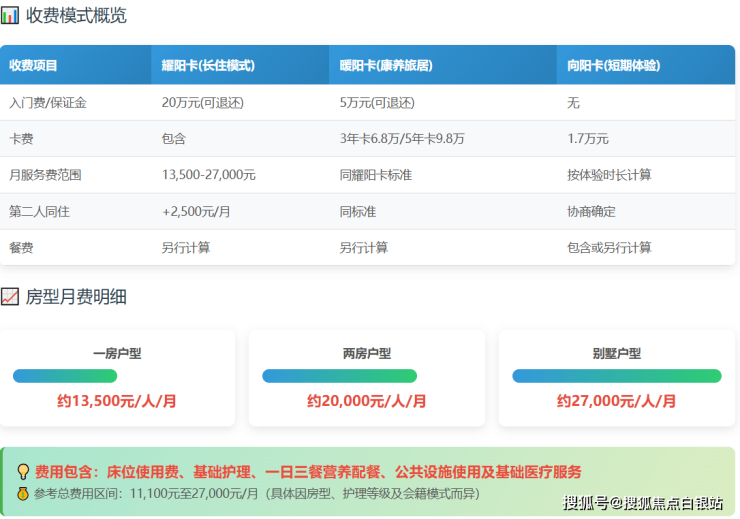Click the 约27,000元/人/月 price text
The height and width of the screenshot is (519, 740).
pyautogui.click(x=616, y=401)
